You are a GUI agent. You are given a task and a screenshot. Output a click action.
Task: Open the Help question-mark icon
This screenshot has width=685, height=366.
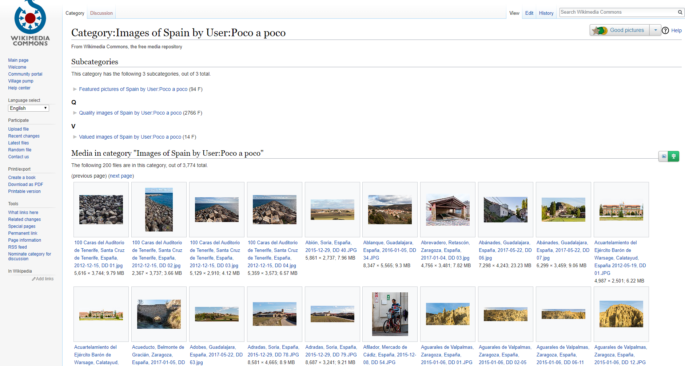tap(665, 30)
